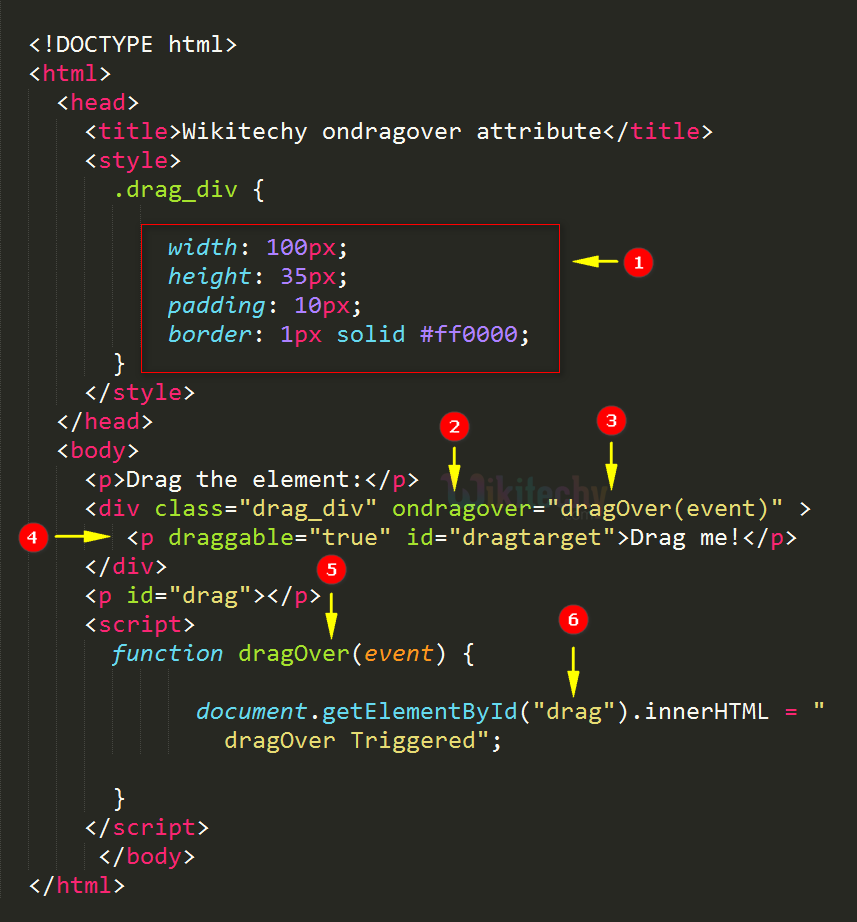This screenshot has height=922, width=857.
Task: Click the "true" draggable value
Action: pyautogui.click(x=349, y=537)
